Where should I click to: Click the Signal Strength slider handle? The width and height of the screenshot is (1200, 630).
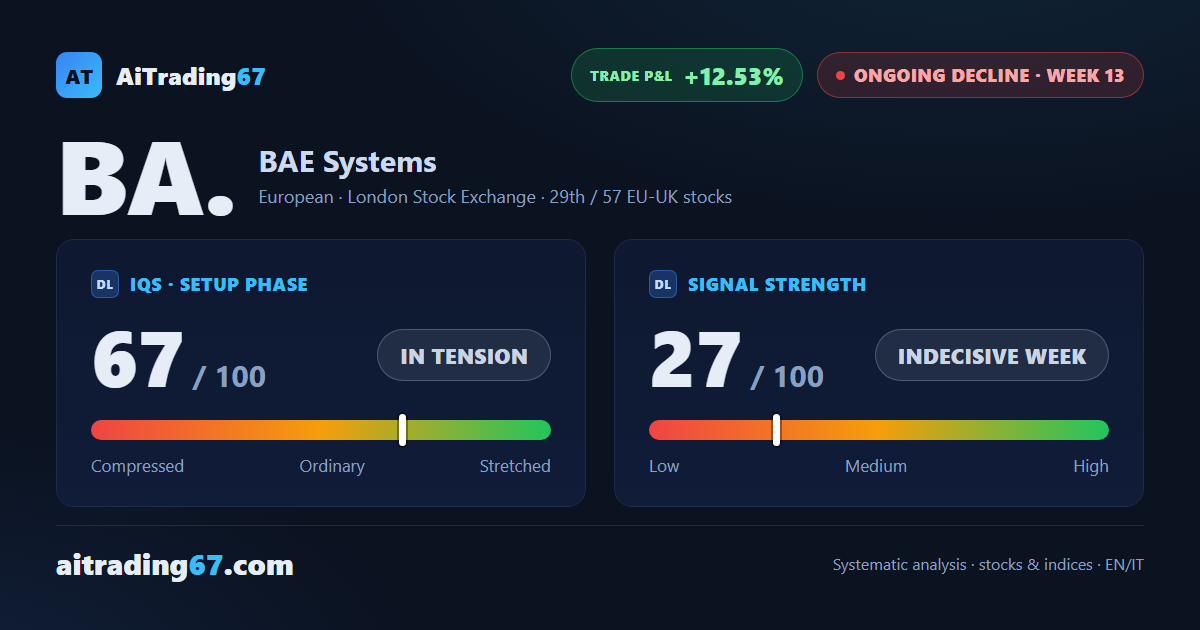click(x=776, y=430)
